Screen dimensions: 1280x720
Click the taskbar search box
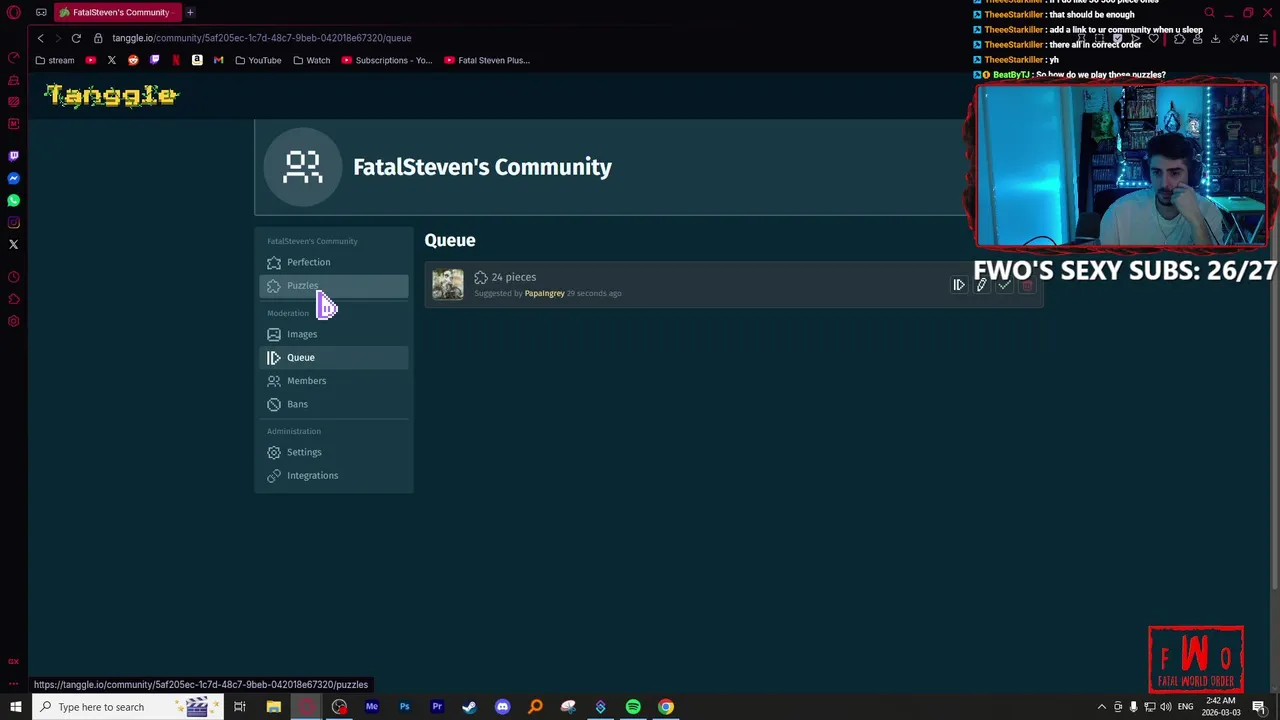pyautogui.click(x=127, y=707)
